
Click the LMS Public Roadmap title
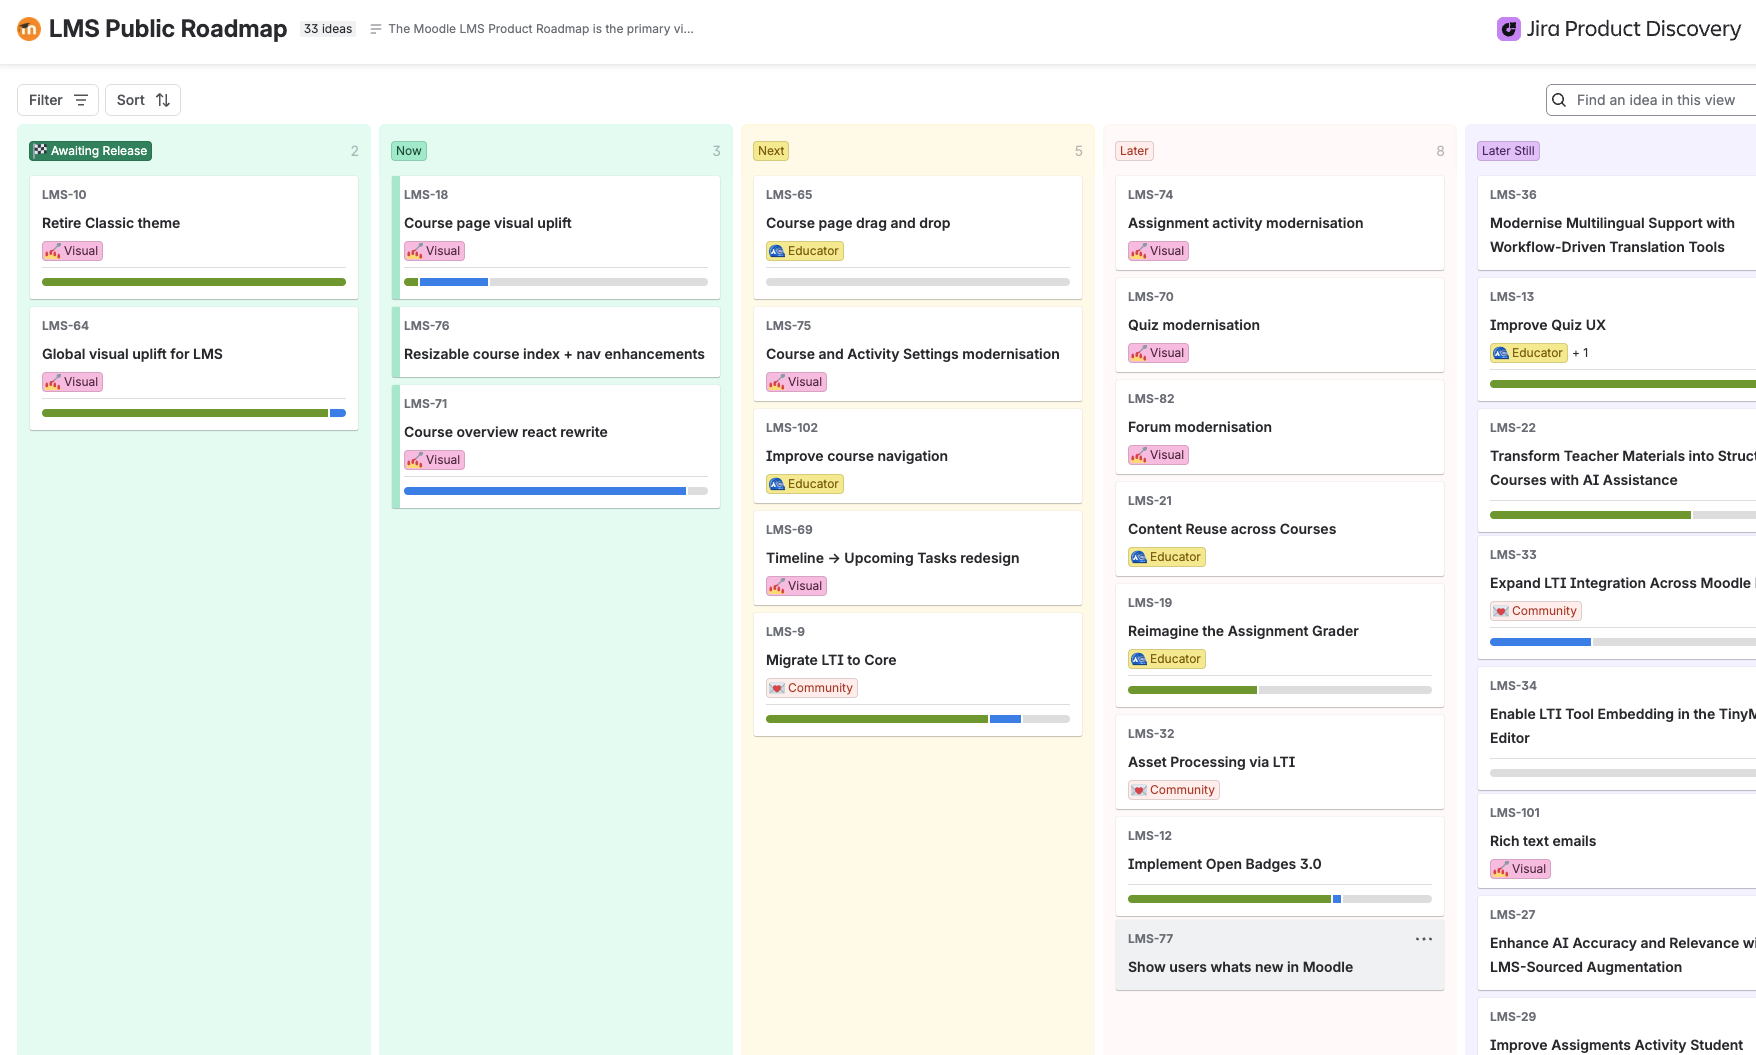168,29
